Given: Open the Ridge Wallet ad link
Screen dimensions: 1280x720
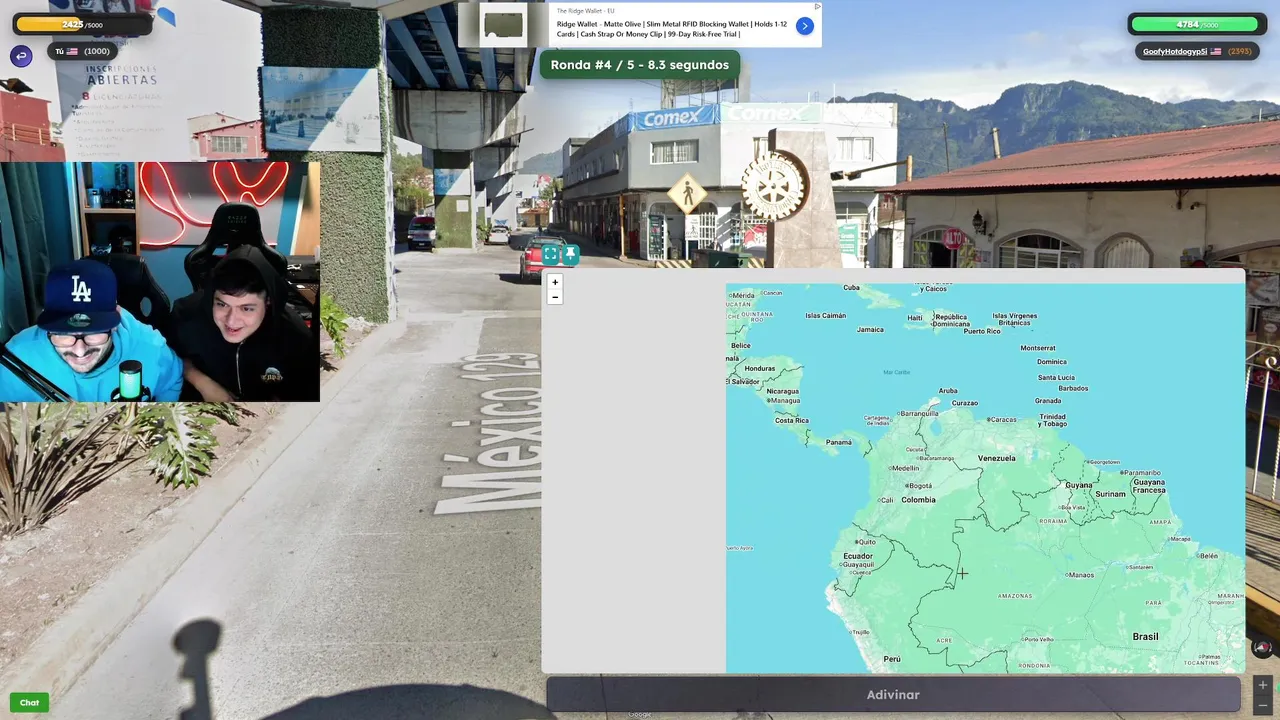Looking at the screenshot, I should [x=672, y=28].
